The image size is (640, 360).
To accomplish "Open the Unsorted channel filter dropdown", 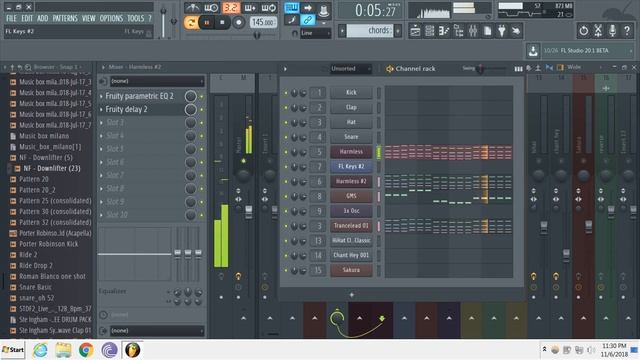I will pos(351,69).
